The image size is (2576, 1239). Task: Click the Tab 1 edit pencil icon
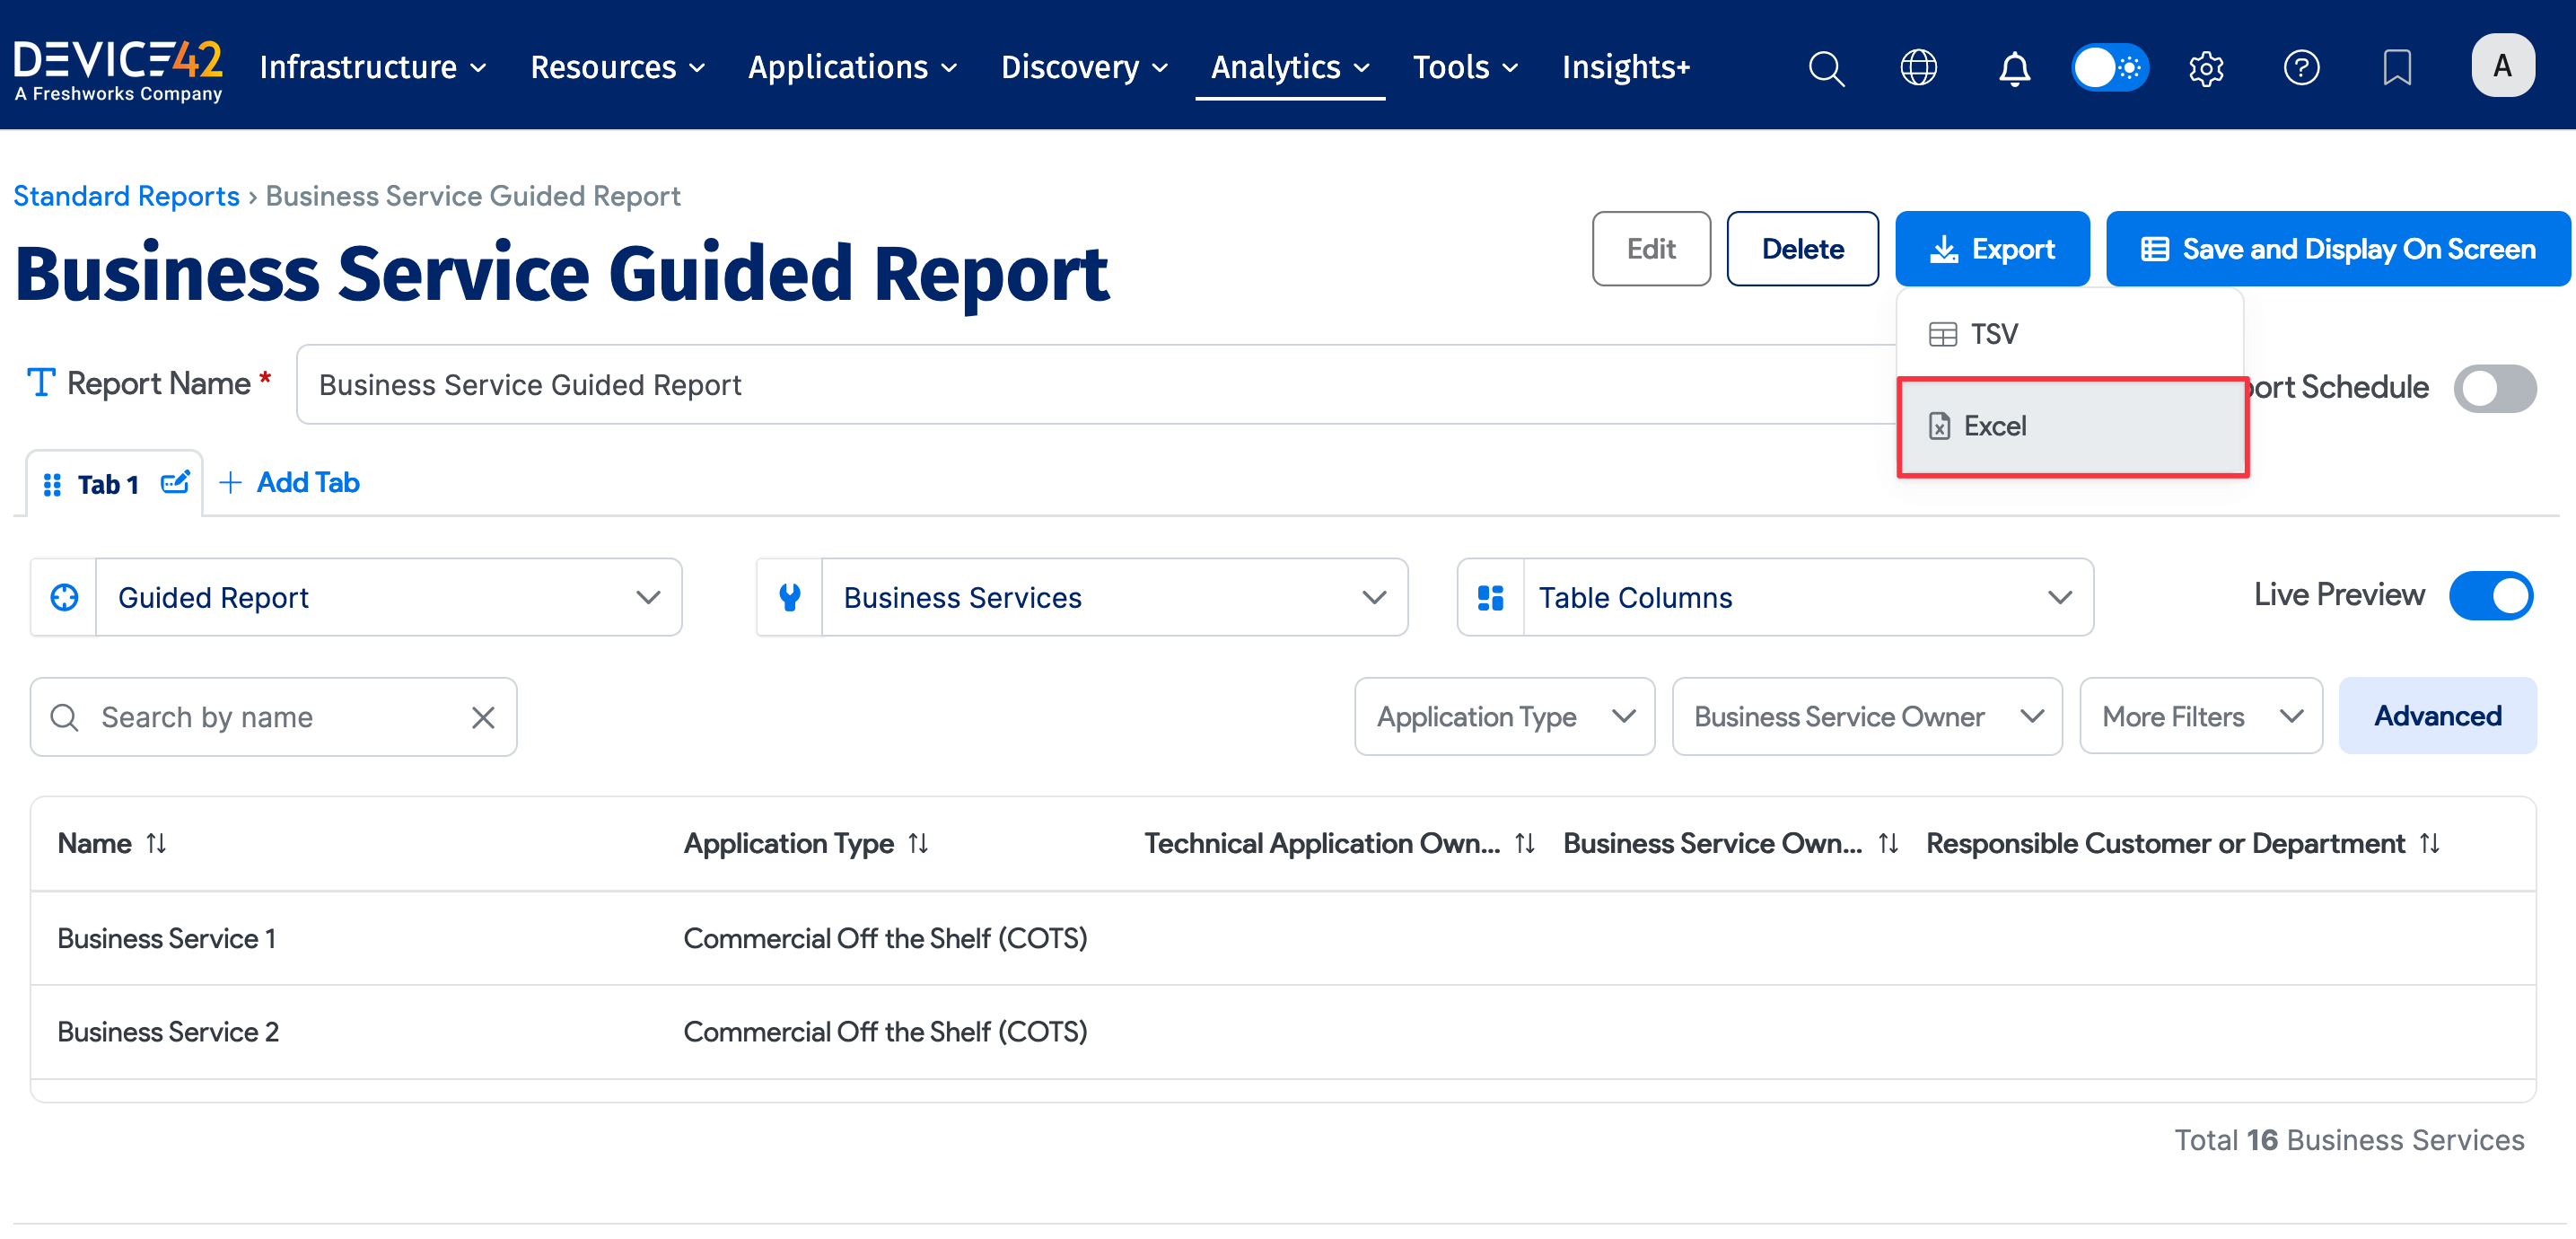pos(175,483)
